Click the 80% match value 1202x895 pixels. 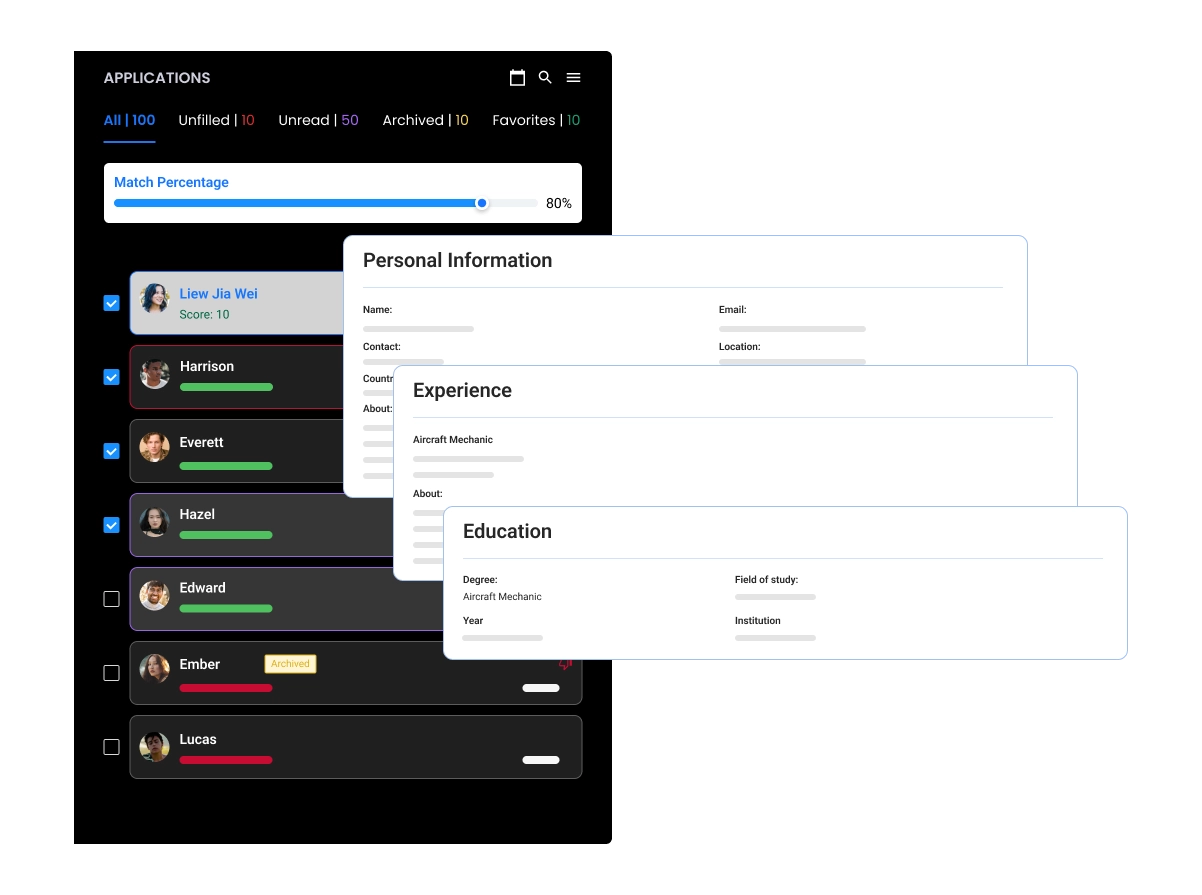559,203
